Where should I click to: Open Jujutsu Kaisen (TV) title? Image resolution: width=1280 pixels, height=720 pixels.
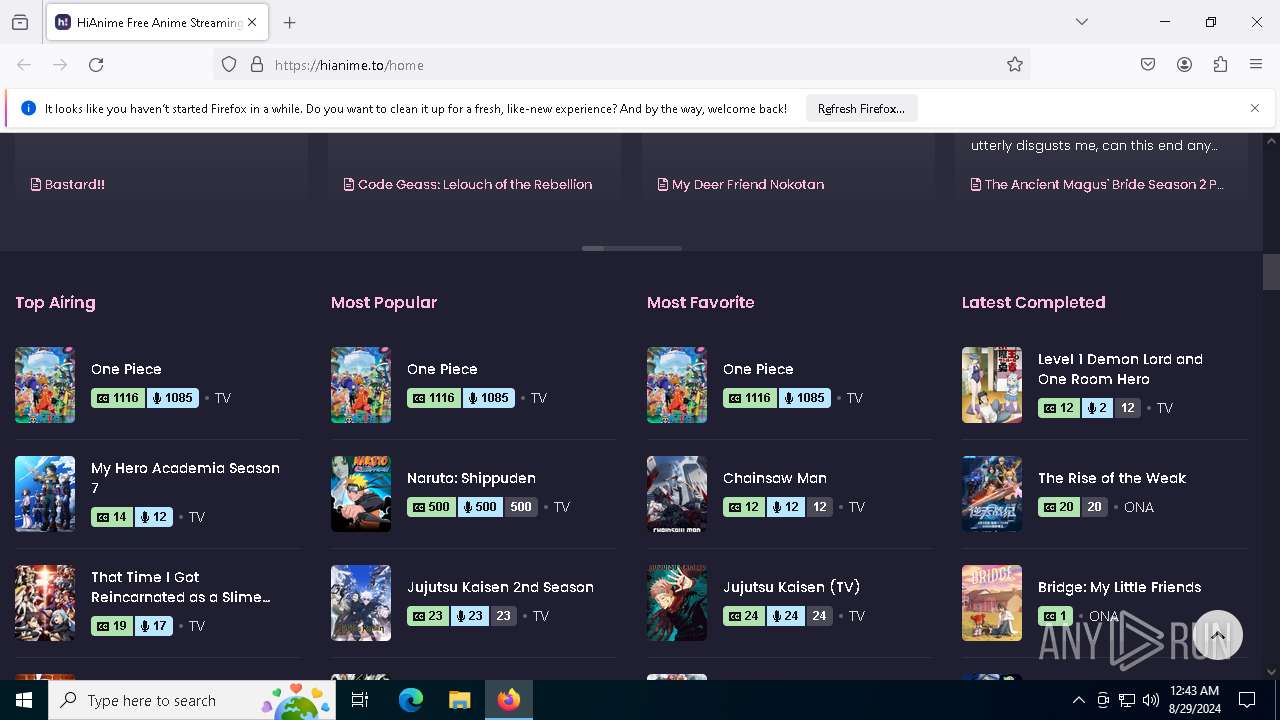click(x=792, y=587)
